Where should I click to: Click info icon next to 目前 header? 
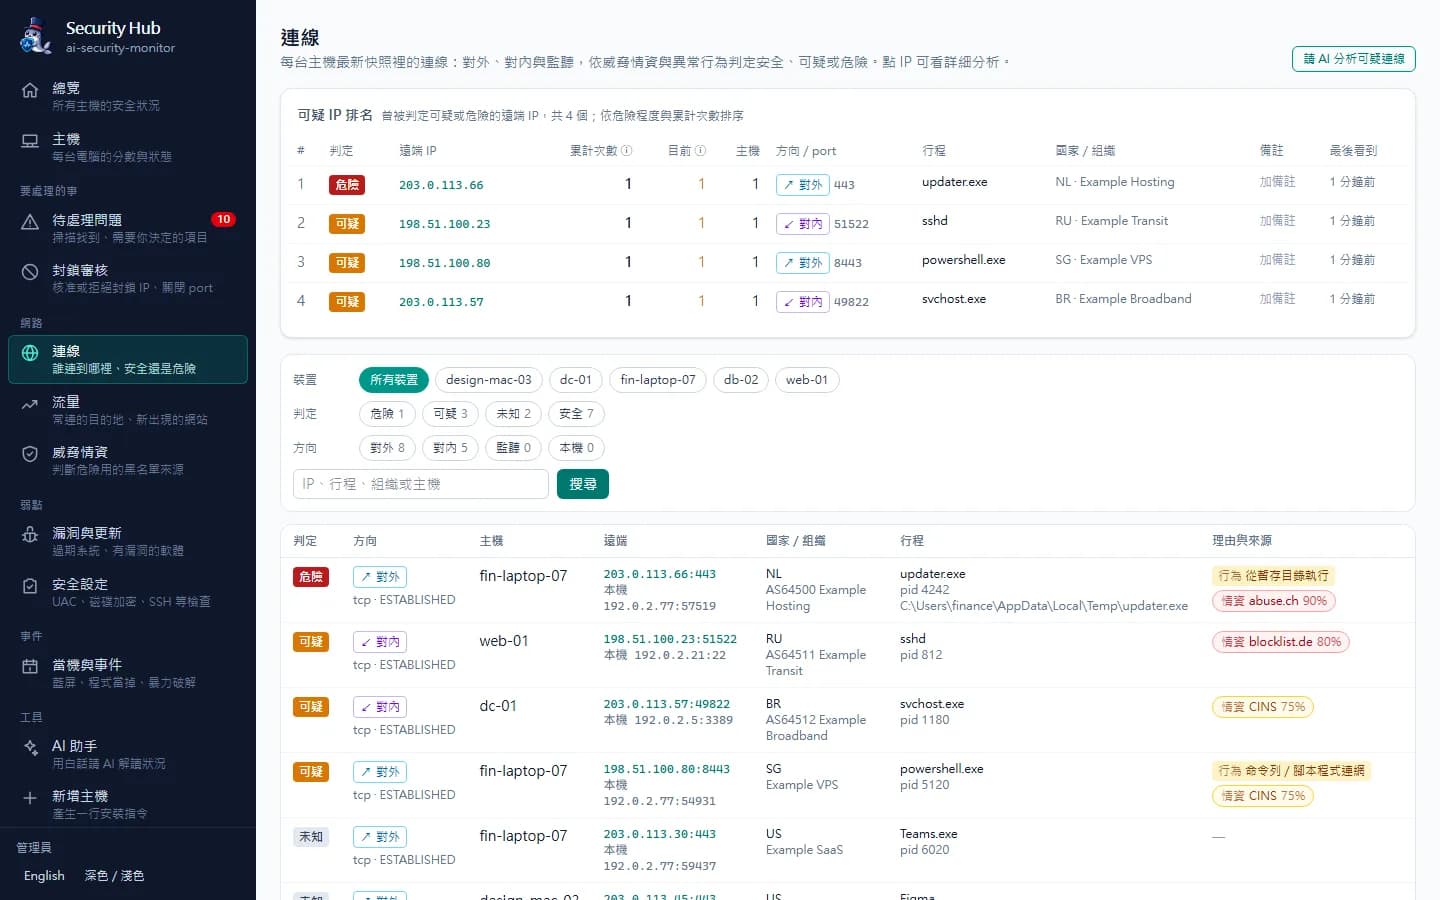701,151
